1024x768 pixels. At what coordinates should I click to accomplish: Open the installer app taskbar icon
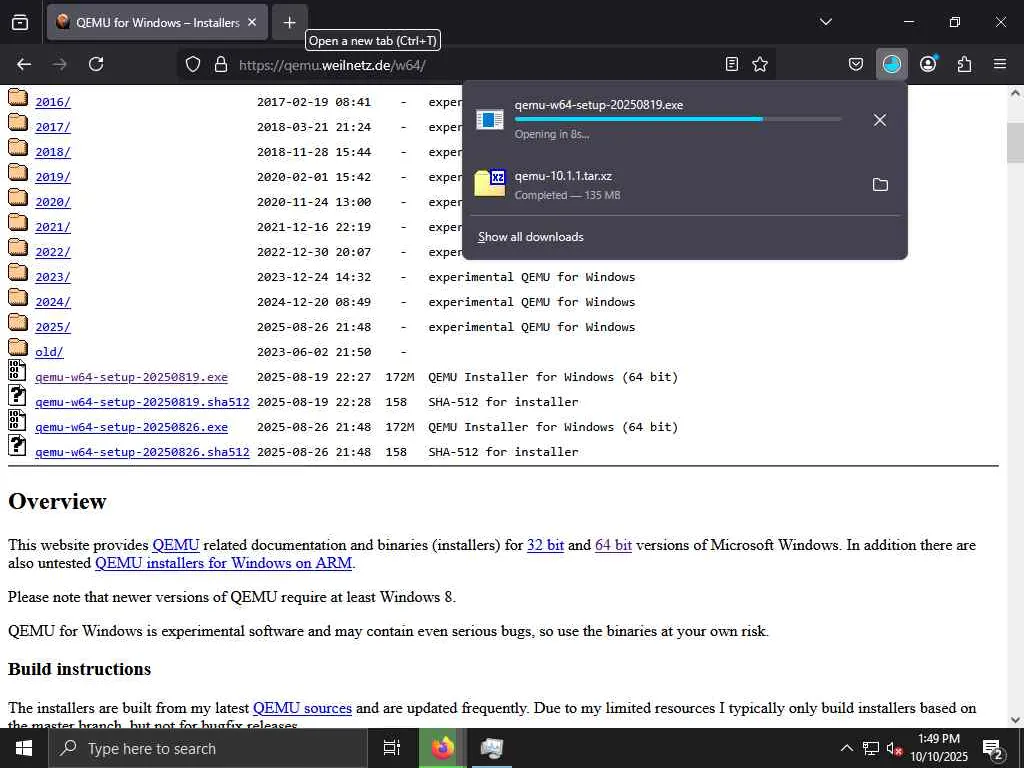pos(491,748)
